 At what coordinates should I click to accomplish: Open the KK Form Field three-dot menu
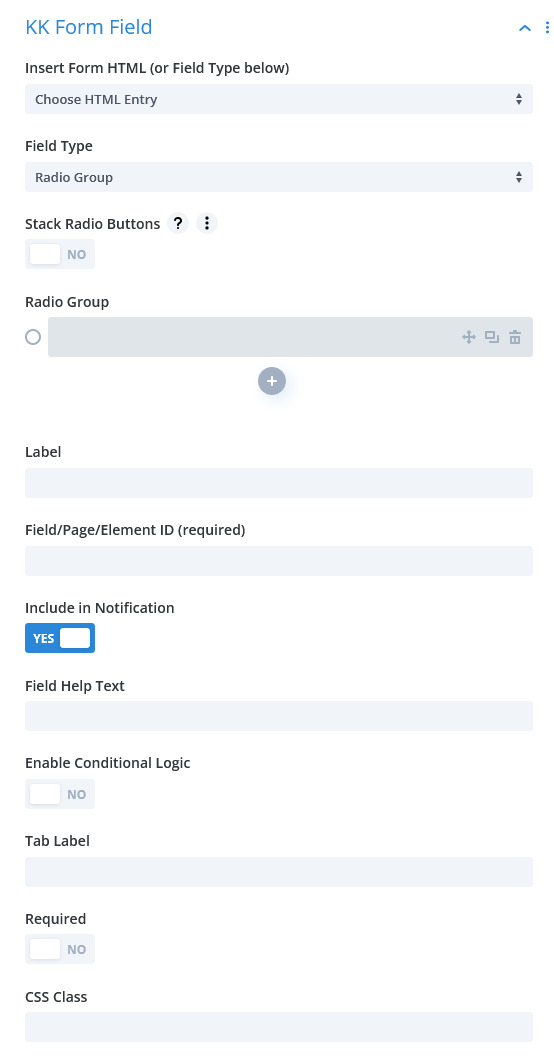click(547, 28)
